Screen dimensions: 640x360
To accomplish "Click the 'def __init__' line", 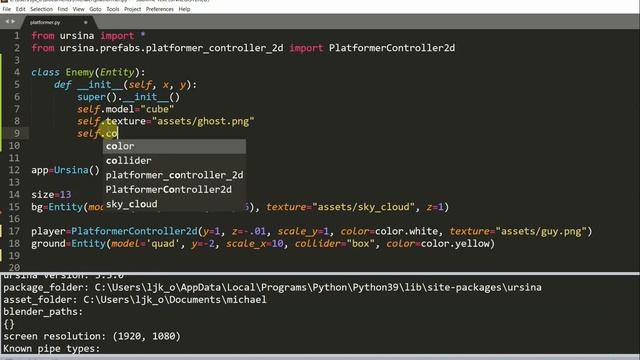I will (x=125, y=85).
